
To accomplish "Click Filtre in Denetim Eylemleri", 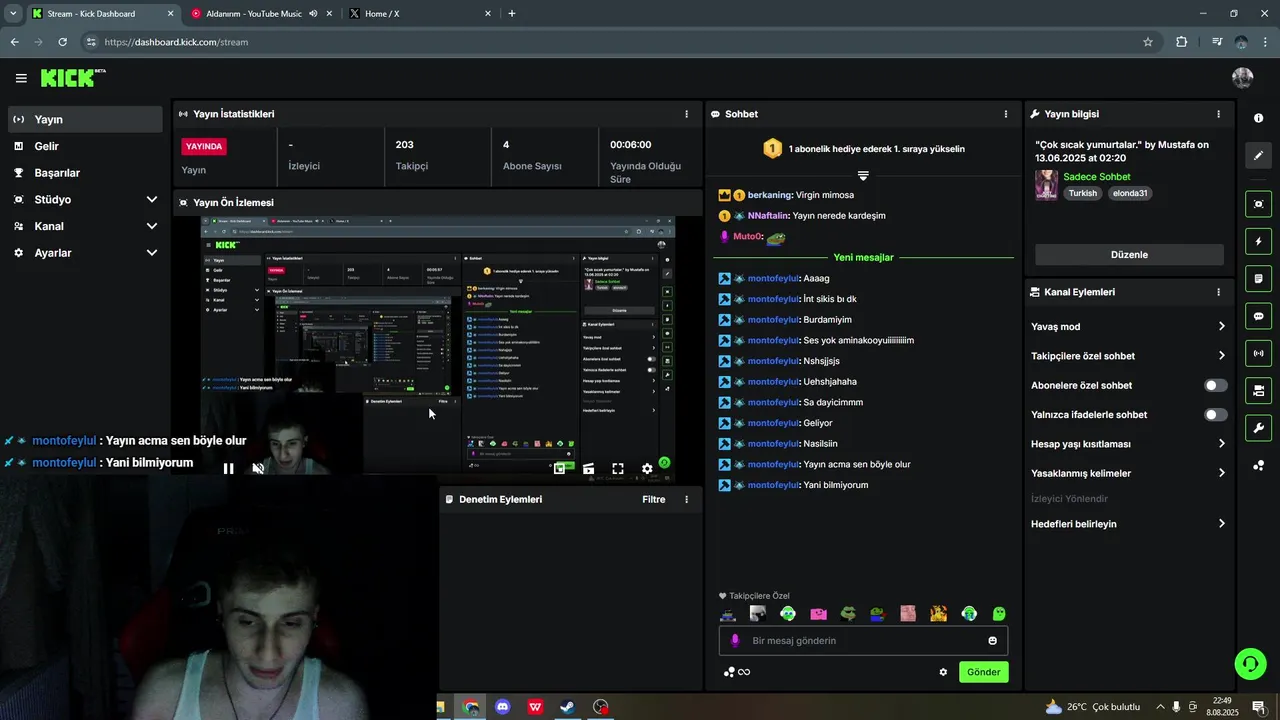I will [x=653, y=499].
